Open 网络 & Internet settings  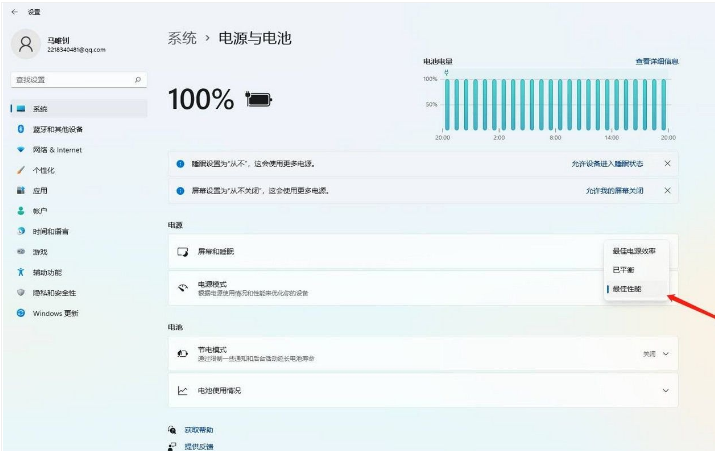[x=56, y=149]
